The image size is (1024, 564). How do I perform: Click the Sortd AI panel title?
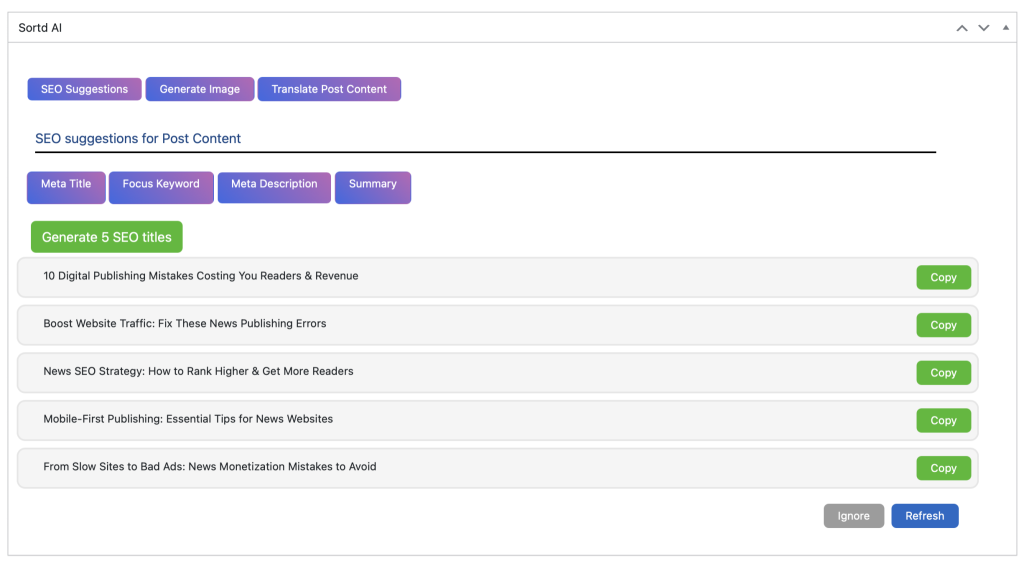click(40, 28)
